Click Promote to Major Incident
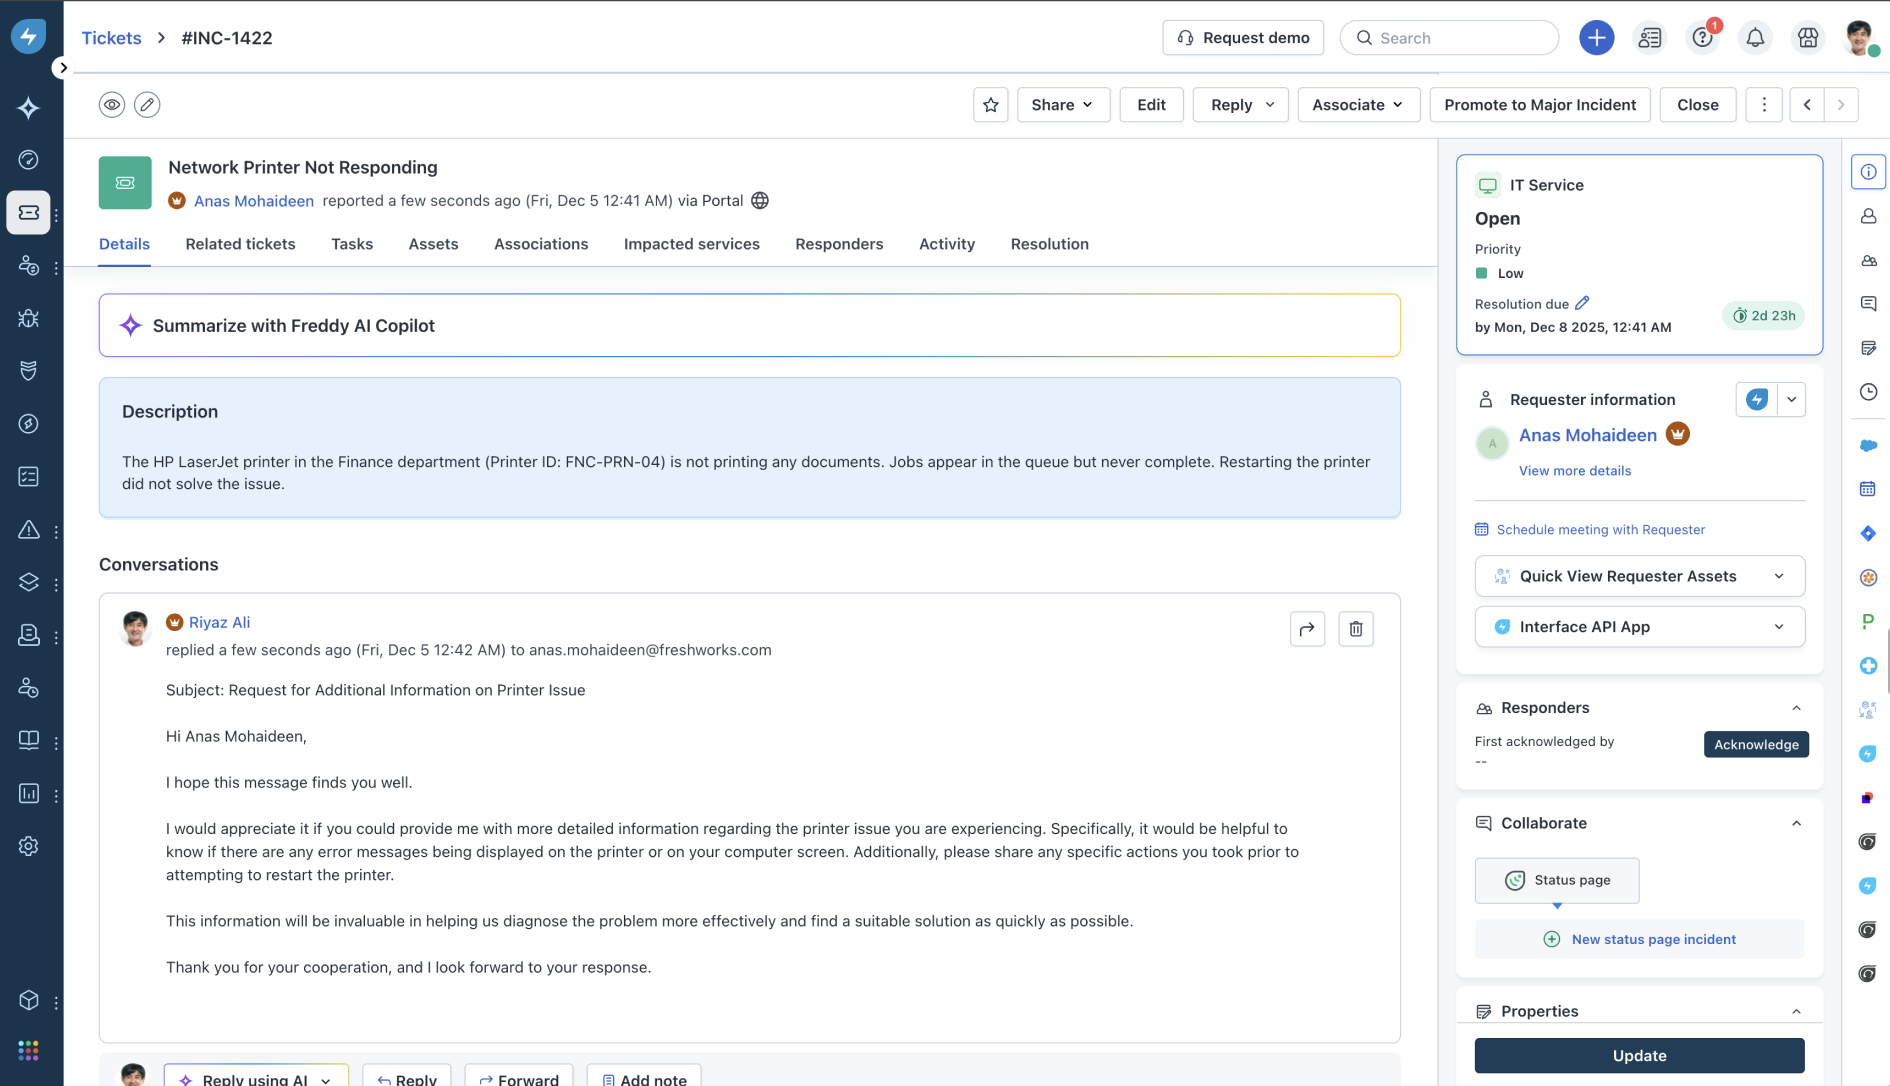 click(x=1539, y=104)
